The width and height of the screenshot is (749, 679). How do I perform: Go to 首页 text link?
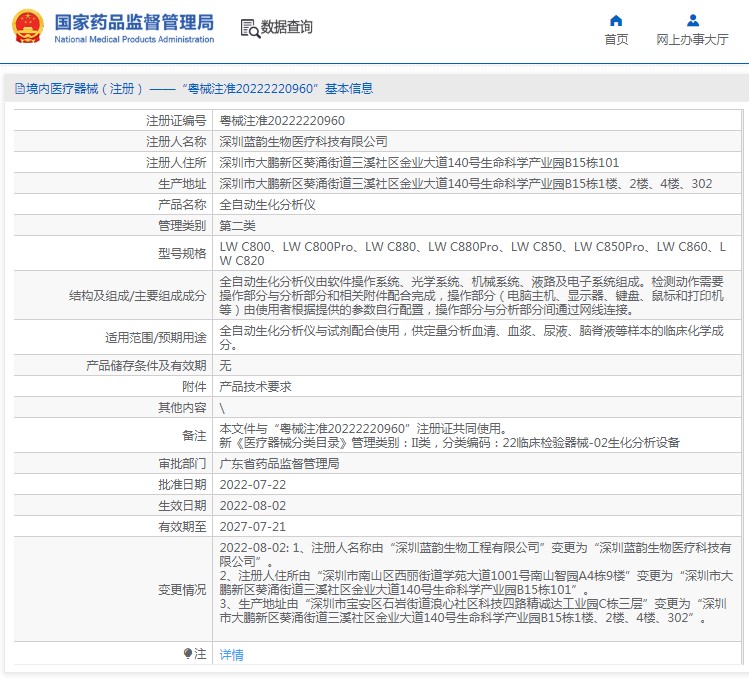616,40
